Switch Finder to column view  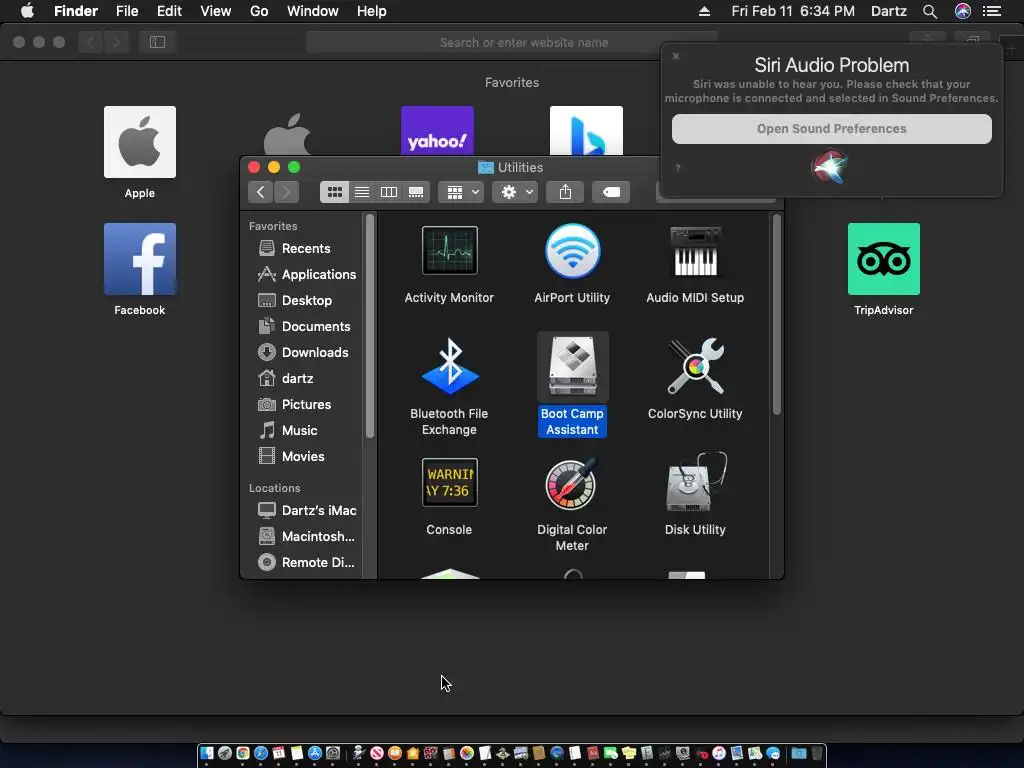click(389, 192)
